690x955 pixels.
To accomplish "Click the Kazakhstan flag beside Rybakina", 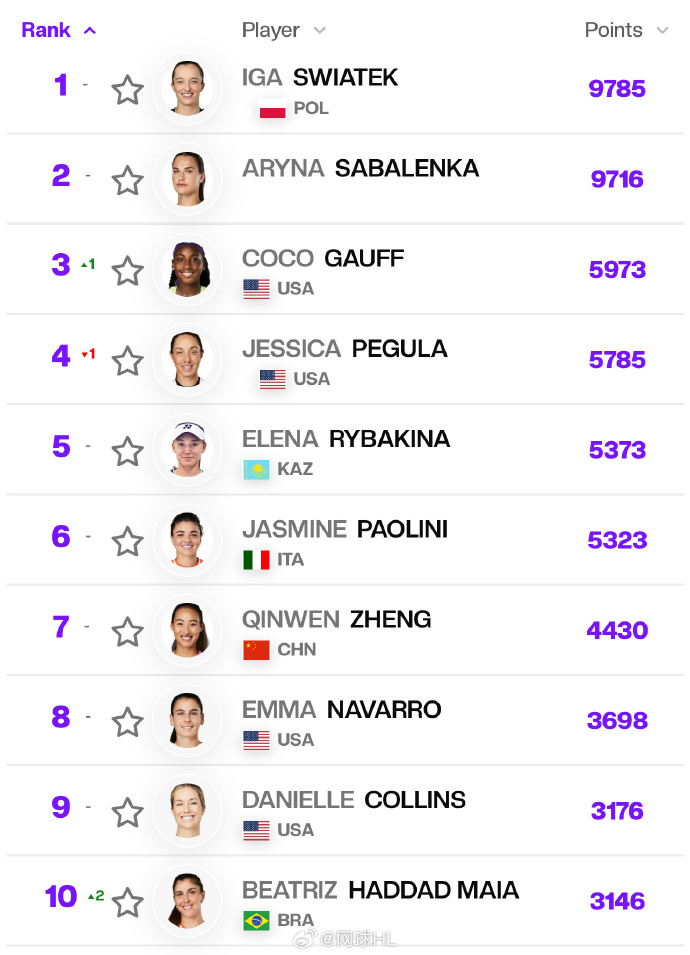I will point(256,469).
